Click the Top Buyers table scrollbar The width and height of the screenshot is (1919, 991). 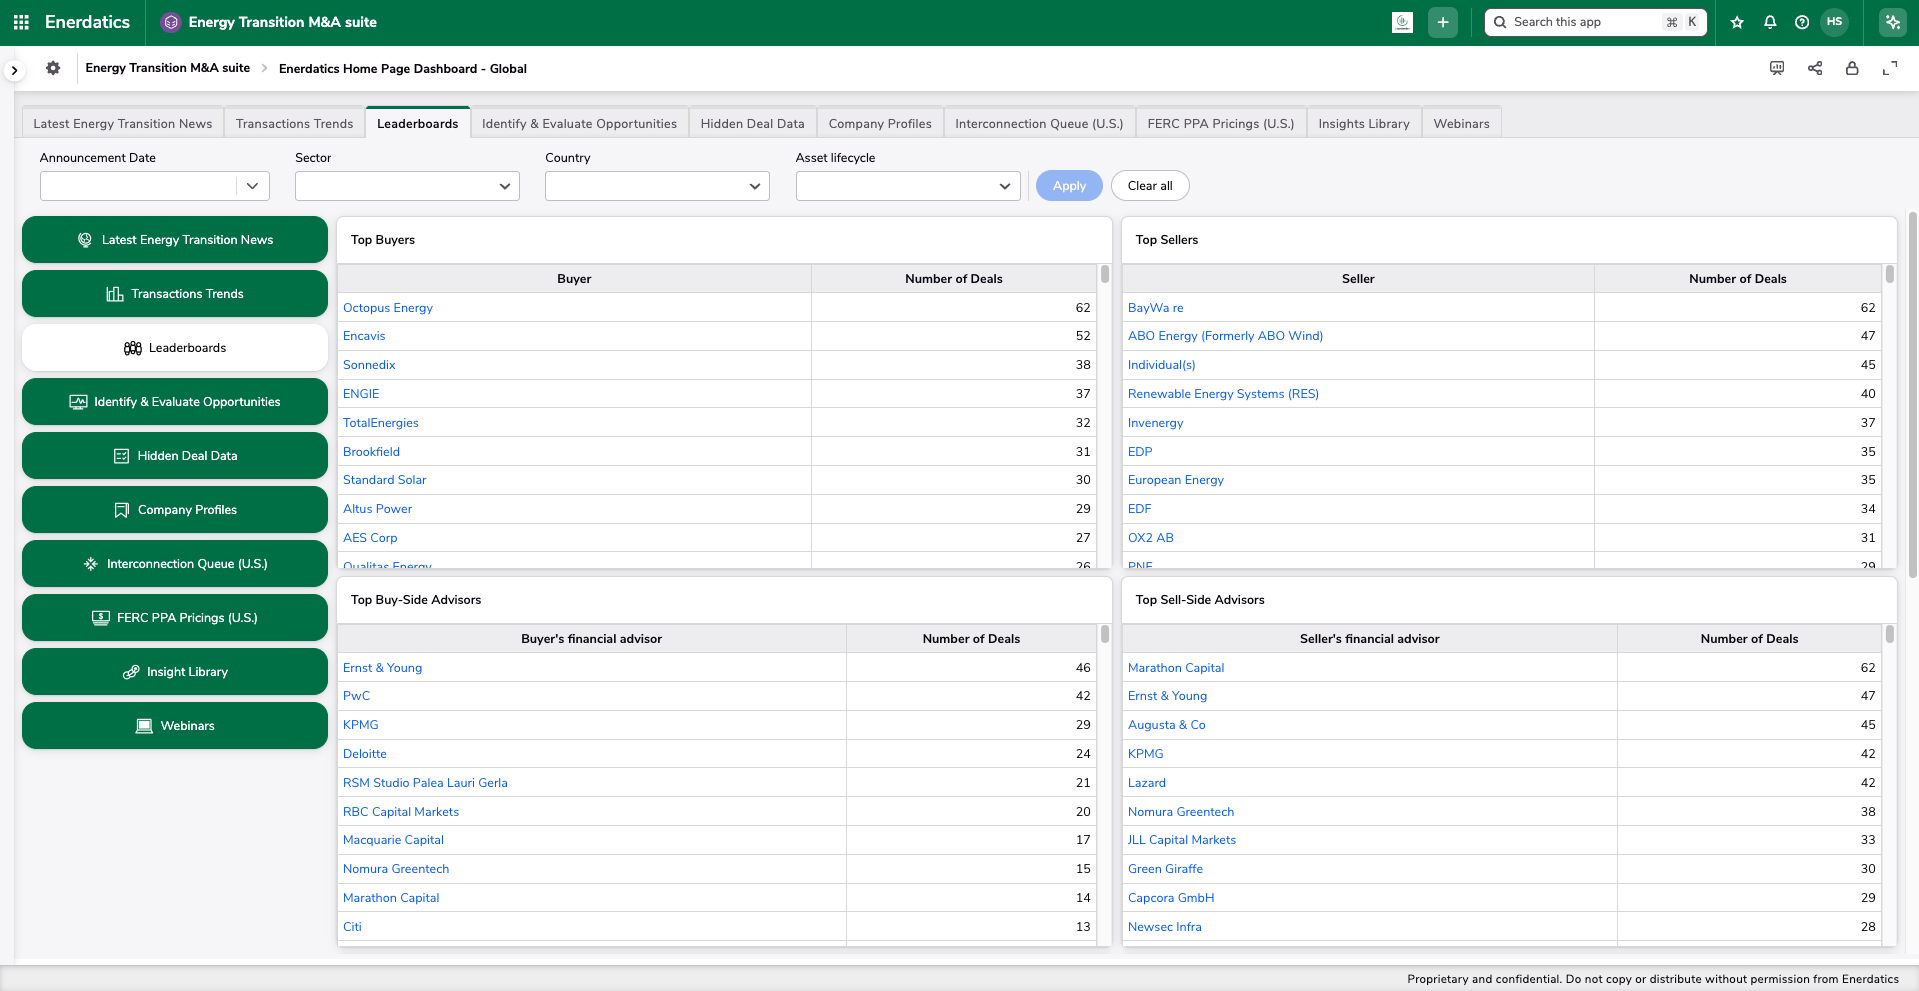[1105, 274]
